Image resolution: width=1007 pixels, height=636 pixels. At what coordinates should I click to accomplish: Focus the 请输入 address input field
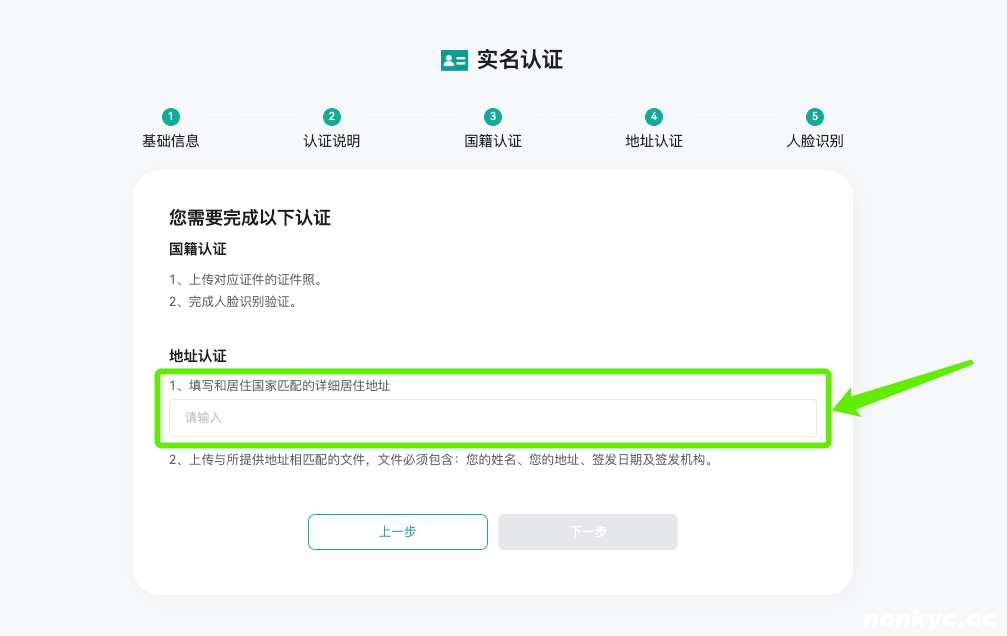[492, 418]
